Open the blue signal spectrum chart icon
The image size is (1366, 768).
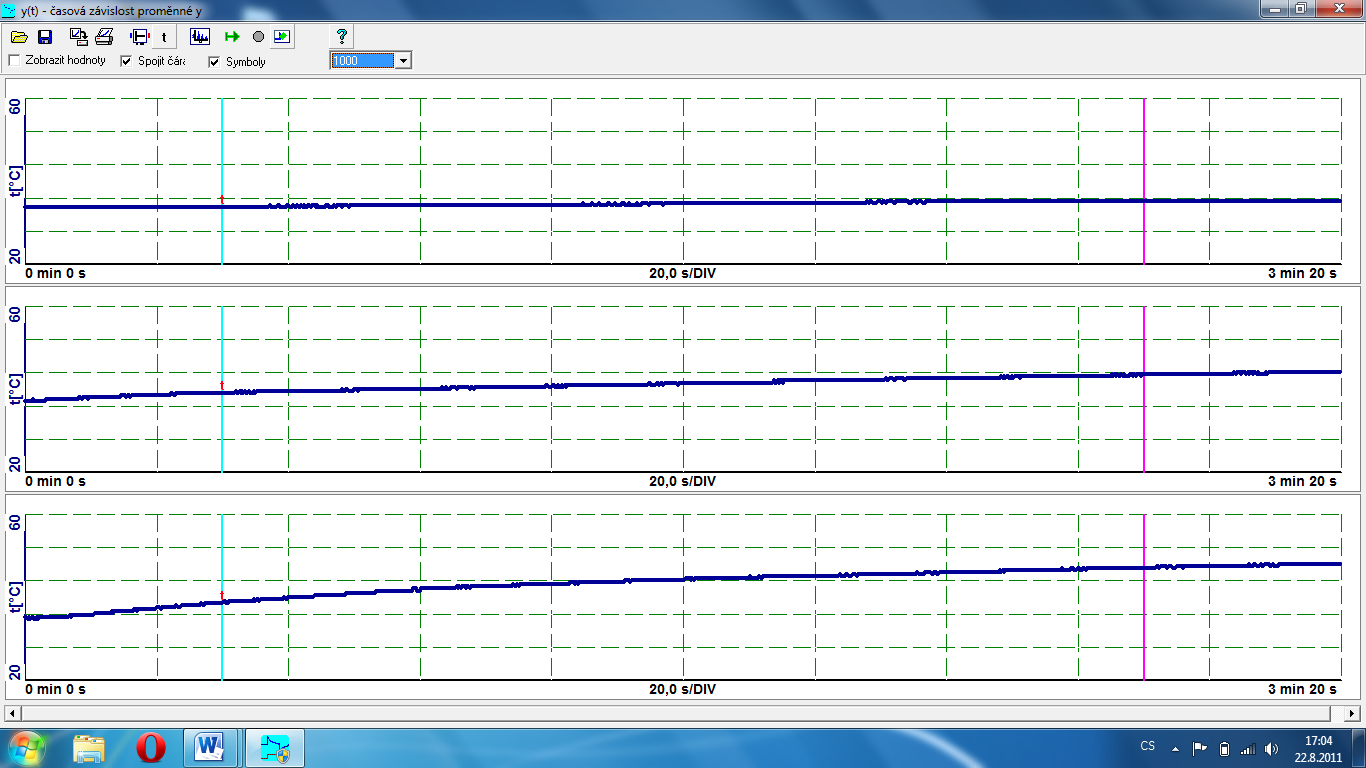[200, 37]
